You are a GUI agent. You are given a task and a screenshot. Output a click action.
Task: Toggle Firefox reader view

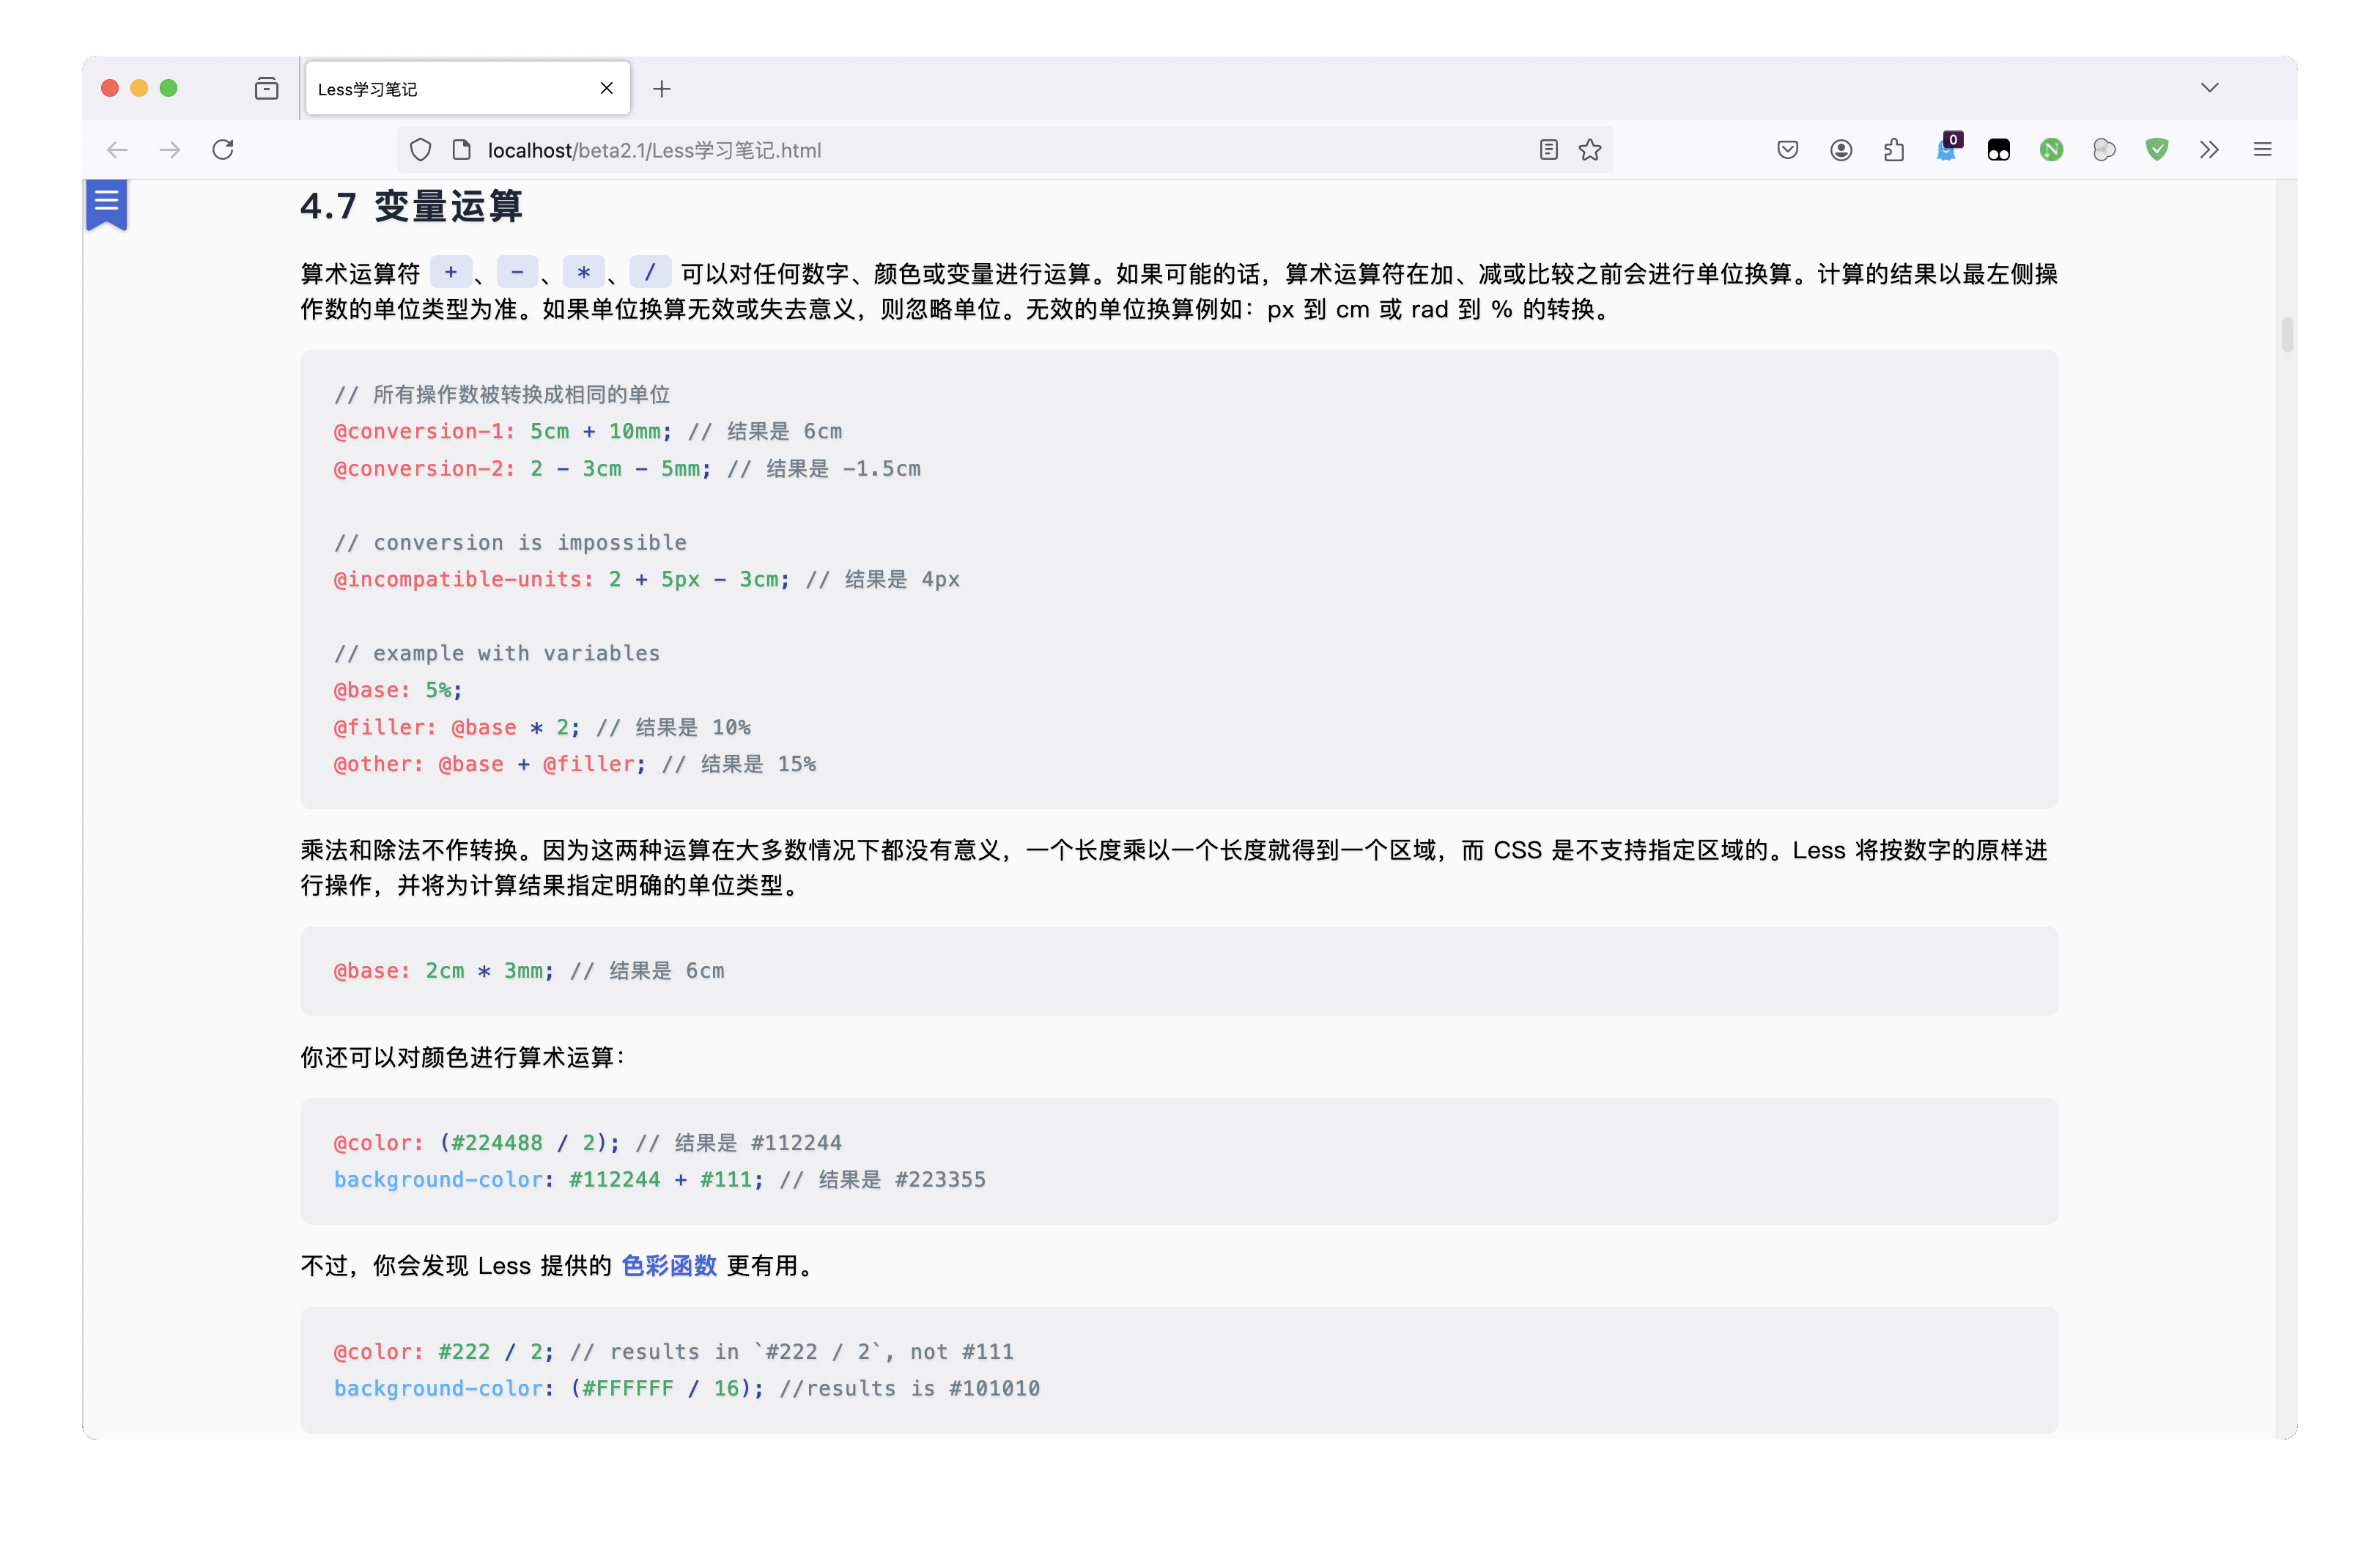pyautogui.click(x=1548, y=150)
